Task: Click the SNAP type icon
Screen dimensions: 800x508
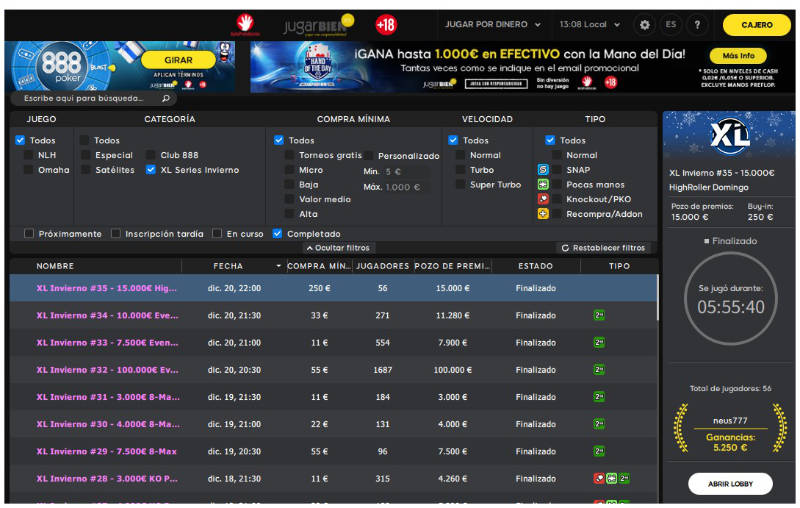Action: tap(543, 170)
